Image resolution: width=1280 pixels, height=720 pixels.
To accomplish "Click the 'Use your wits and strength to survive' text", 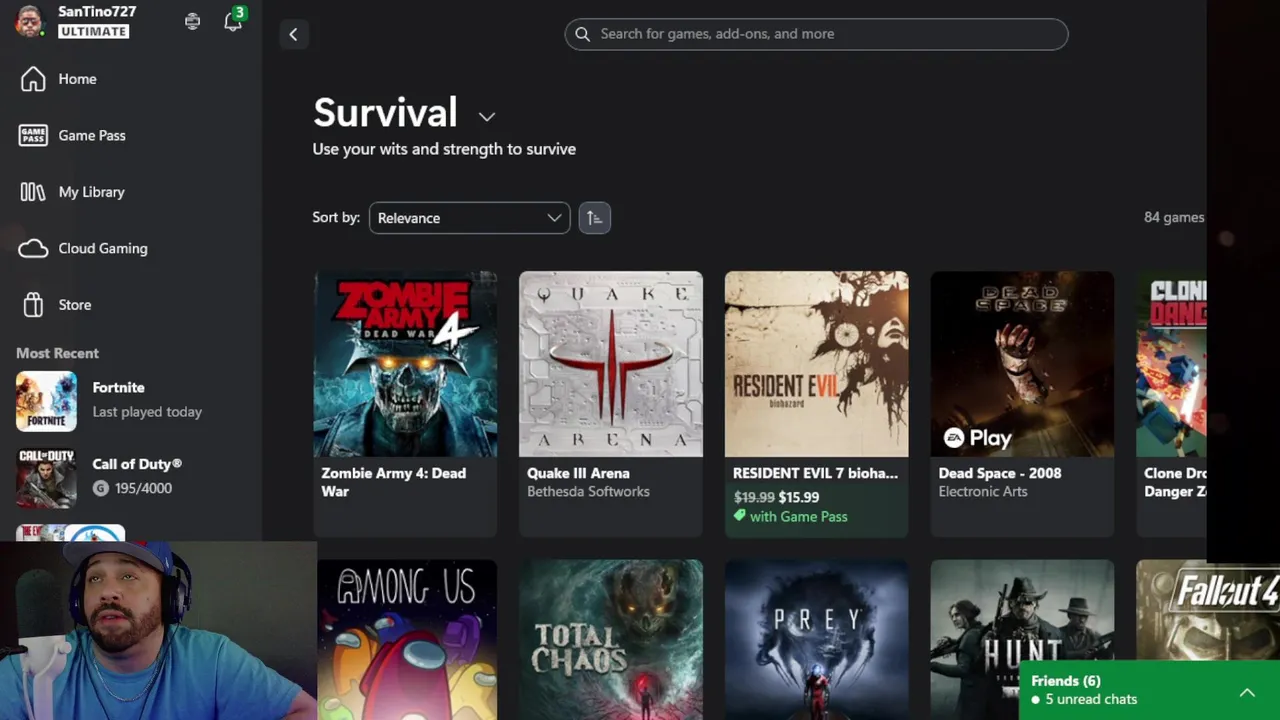I will pyautogui.click(x=444, y=149).
